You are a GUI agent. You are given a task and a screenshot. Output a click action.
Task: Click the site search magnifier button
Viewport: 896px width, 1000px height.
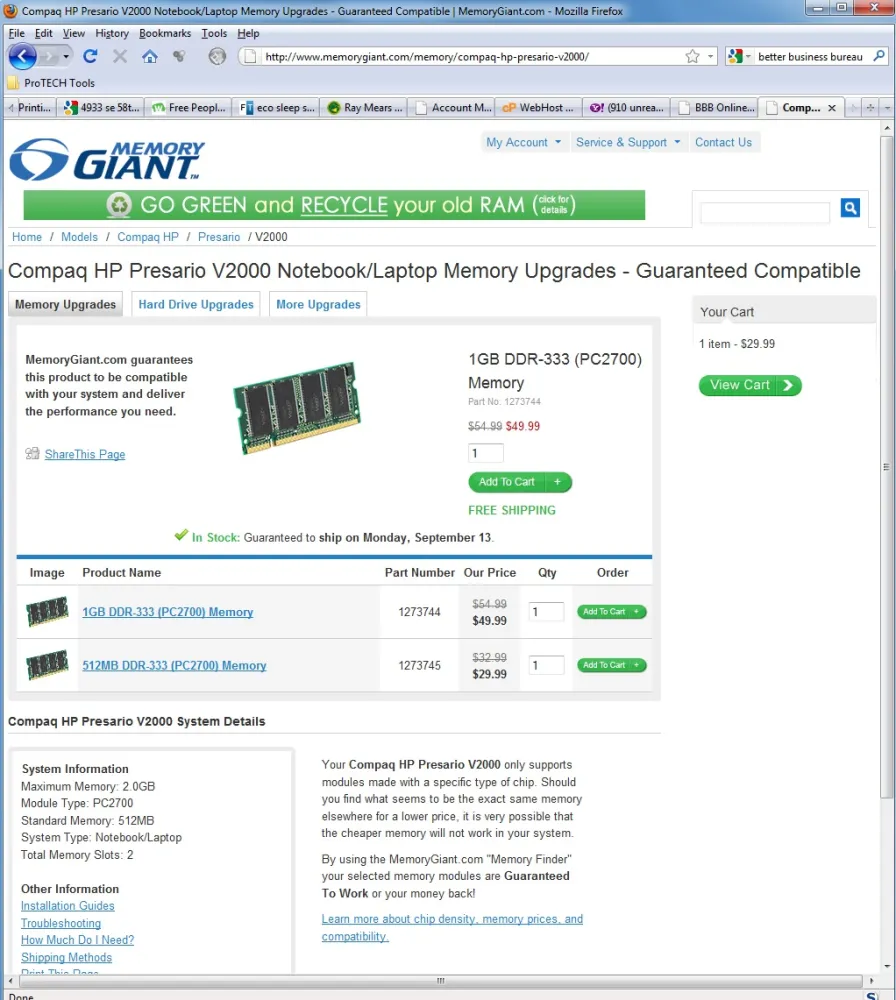(850, 207)
